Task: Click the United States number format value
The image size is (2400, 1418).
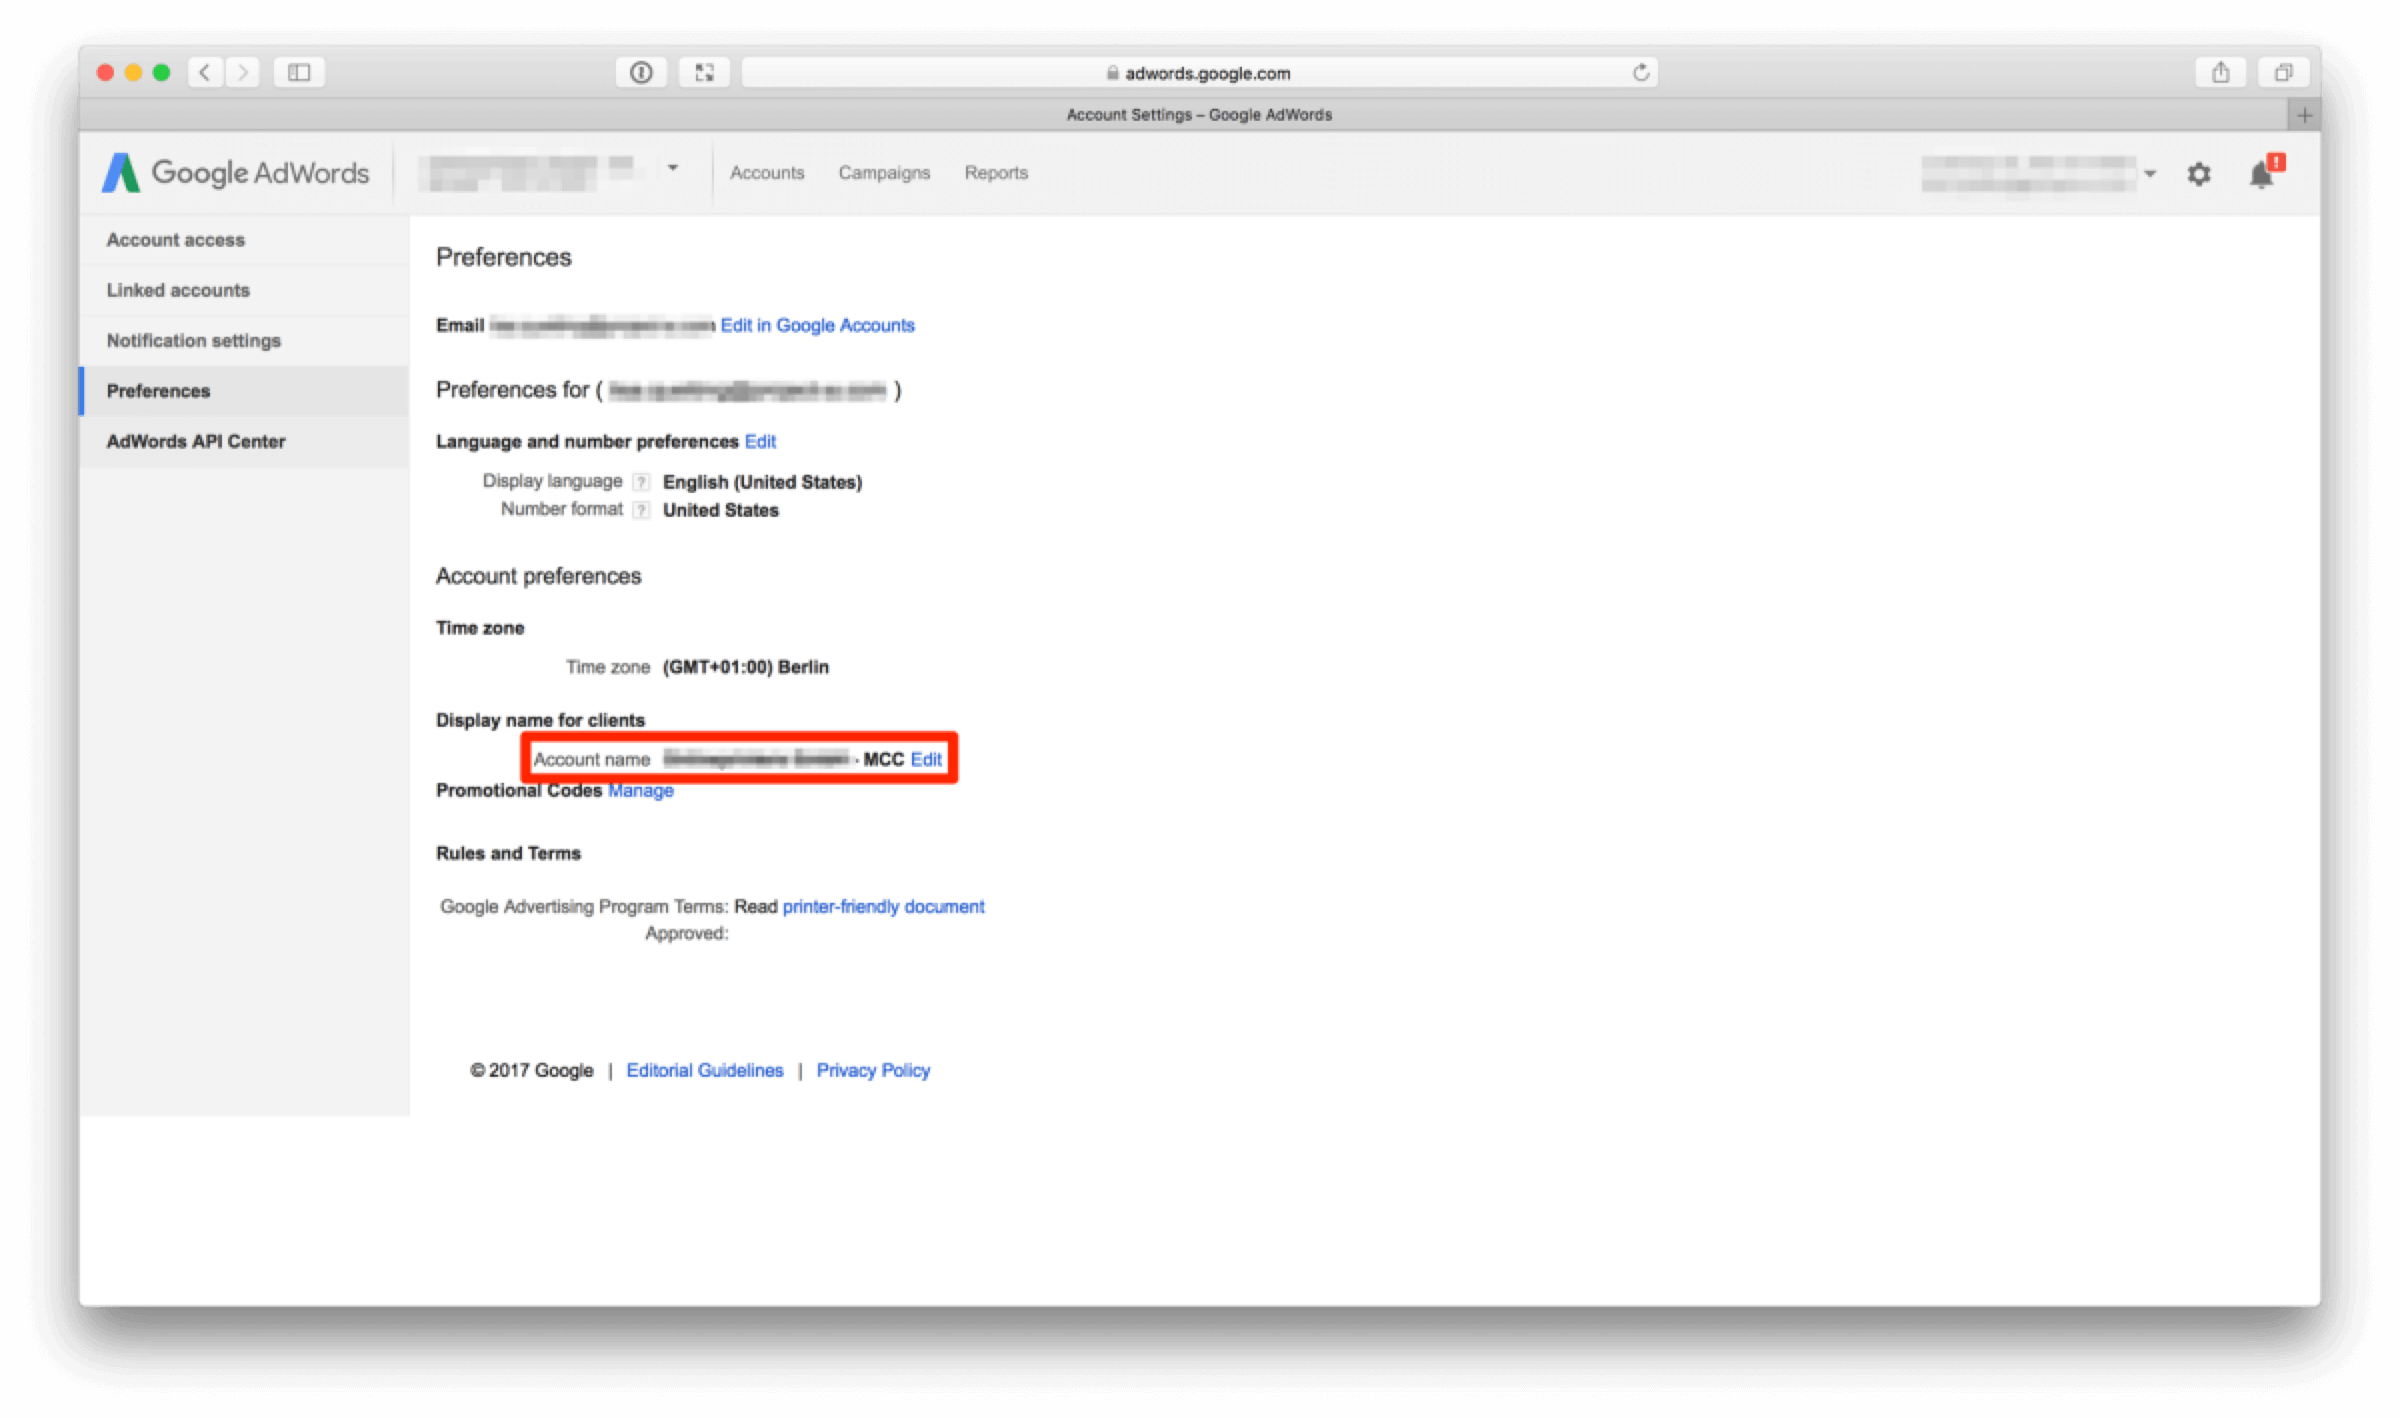Action: tap(720, 510)
